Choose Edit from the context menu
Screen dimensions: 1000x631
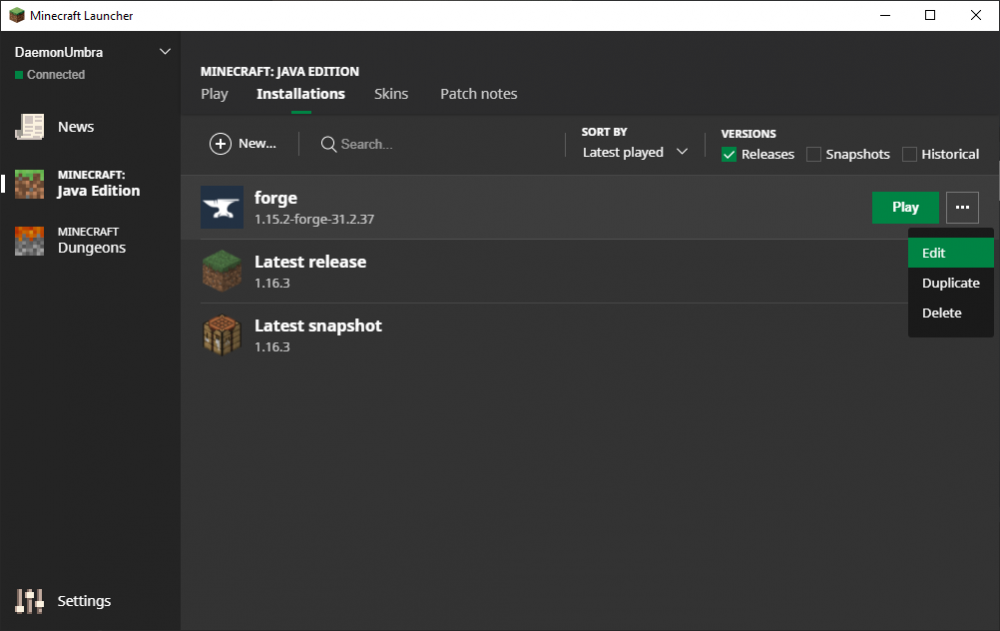pos(934,253)
